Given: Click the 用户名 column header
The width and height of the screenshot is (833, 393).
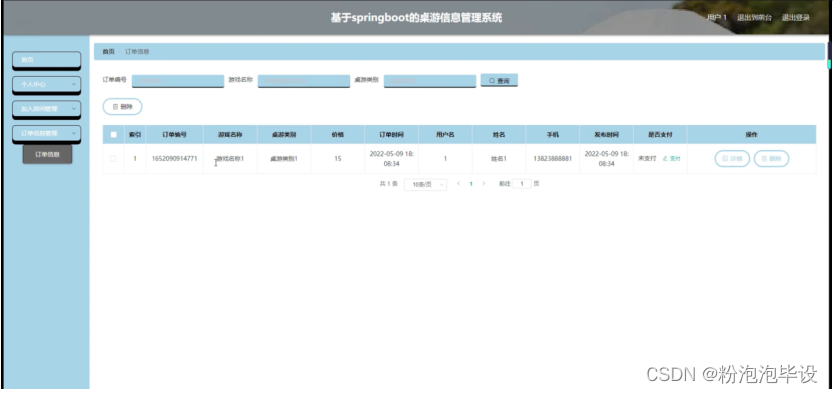Looking at the screenshot, I should (x=445, y=134).
